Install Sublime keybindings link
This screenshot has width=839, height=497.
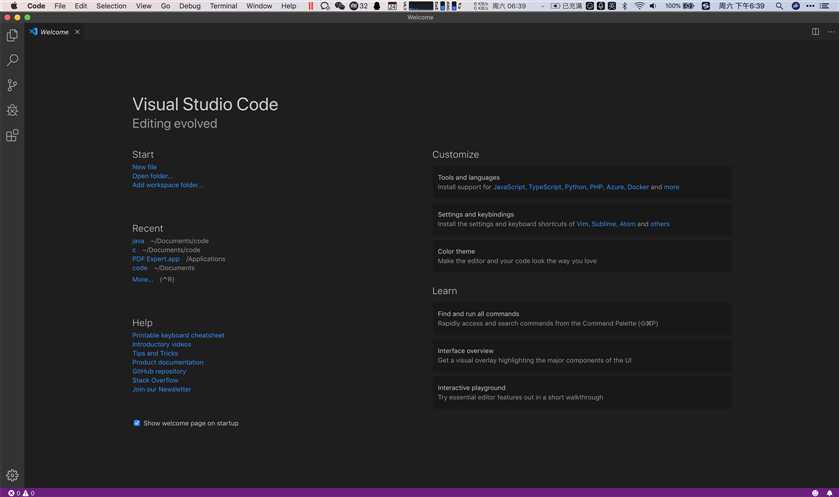(604, 224)
